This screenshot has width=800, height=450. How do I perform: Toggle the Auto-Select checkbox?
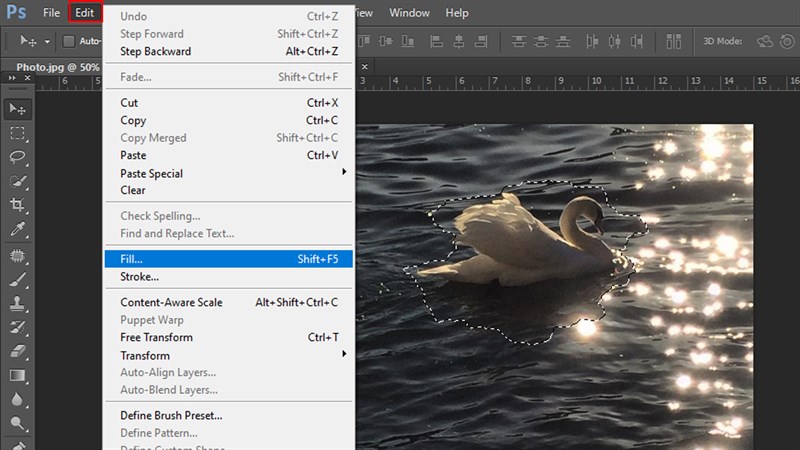pyautogui.click(x=68, y=41)
